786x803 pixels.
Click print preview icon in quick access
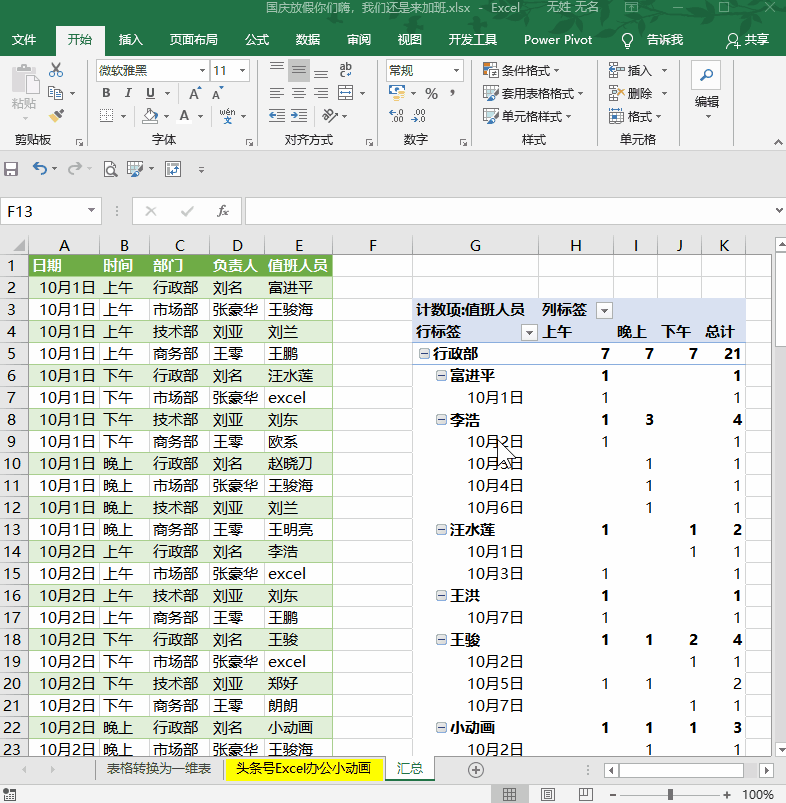coord(110,169)
